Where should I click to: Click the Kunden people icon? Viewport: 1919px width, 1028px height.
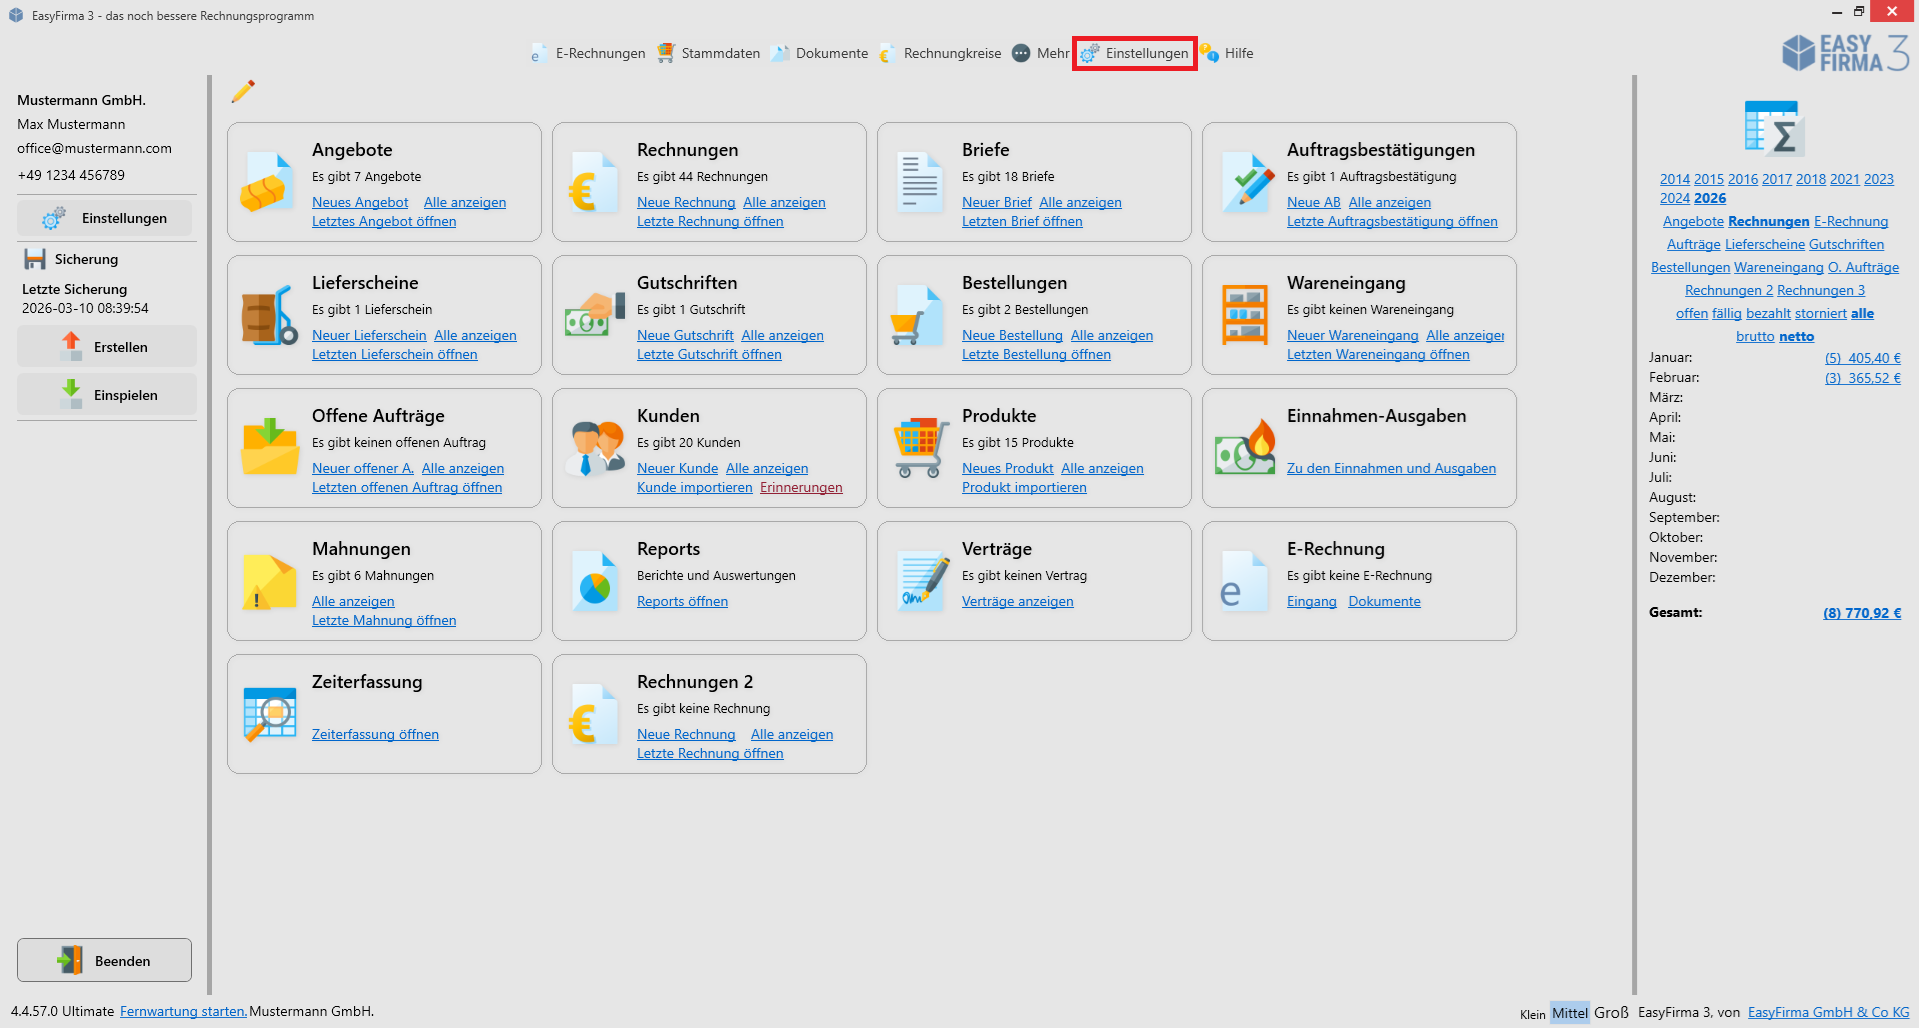coord(594,449)
